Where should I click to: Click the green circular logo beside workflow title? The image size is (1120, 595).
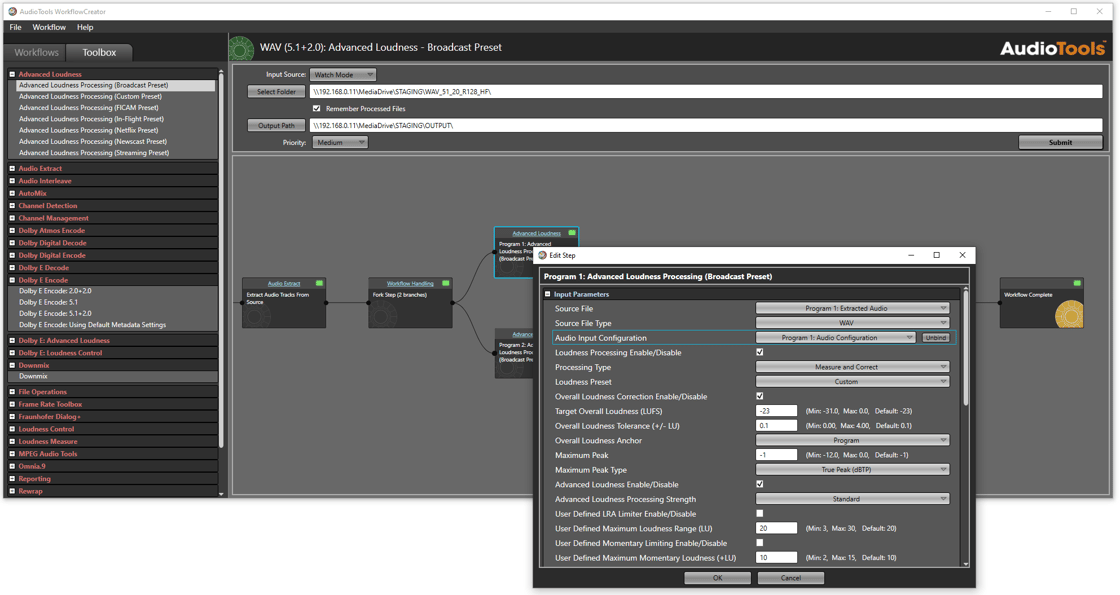click(242, 48)
